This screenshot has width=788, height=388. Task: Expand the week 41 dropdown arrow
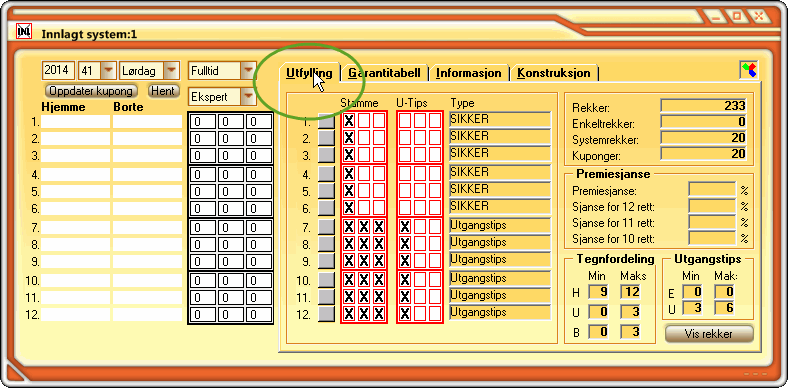coord(108,70)
